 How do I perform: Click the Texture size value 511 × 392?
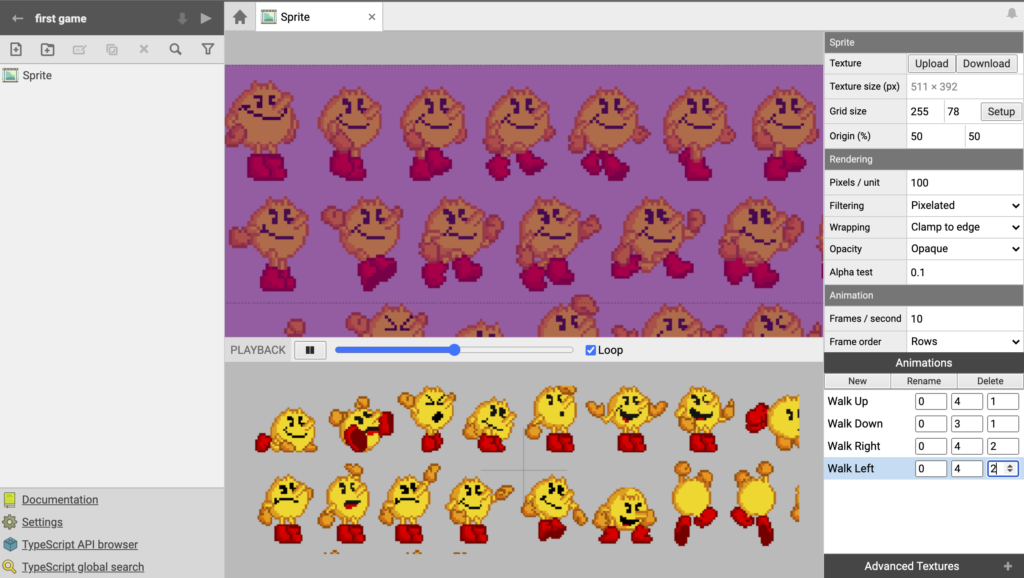934,86
